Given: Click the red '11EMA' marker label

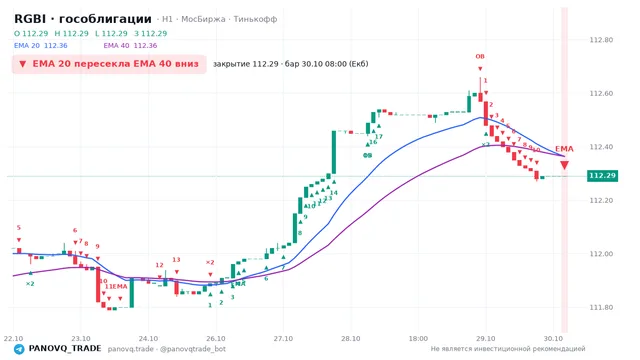Looking at the screenshot, I should click(x=116, y=287).
